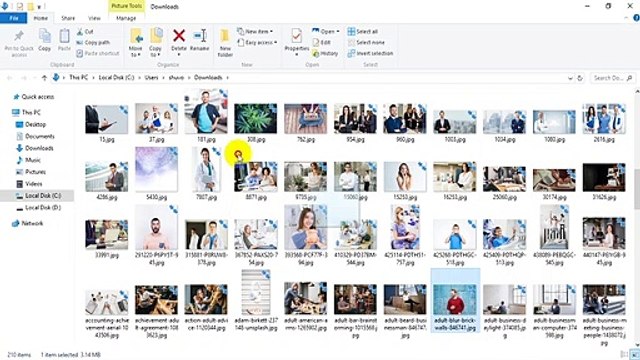Select the adult-blur-brick-walls thumbnail
The image size is (640, 360).
click(x=455, y=301)
